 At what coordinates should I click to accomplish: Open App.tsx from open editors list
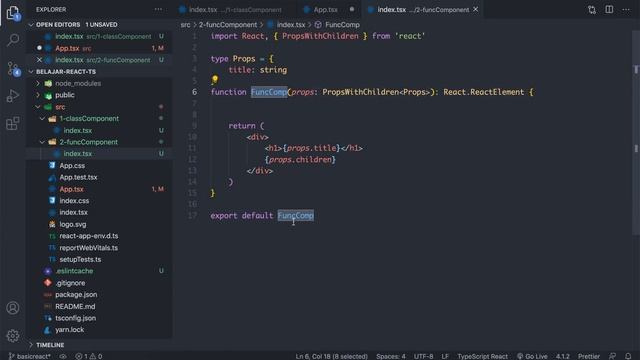click(99, 48)
